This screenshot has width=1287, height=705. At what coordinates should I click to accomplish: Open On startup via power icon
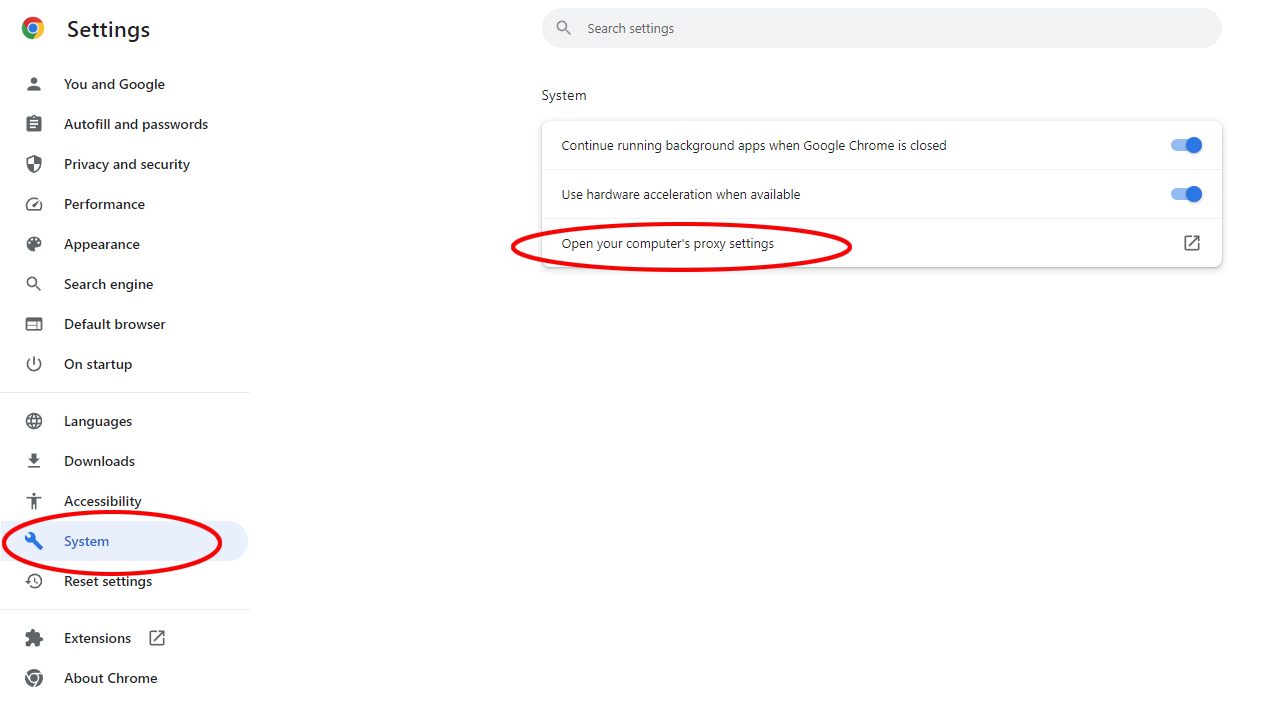[x=33, y=364]
